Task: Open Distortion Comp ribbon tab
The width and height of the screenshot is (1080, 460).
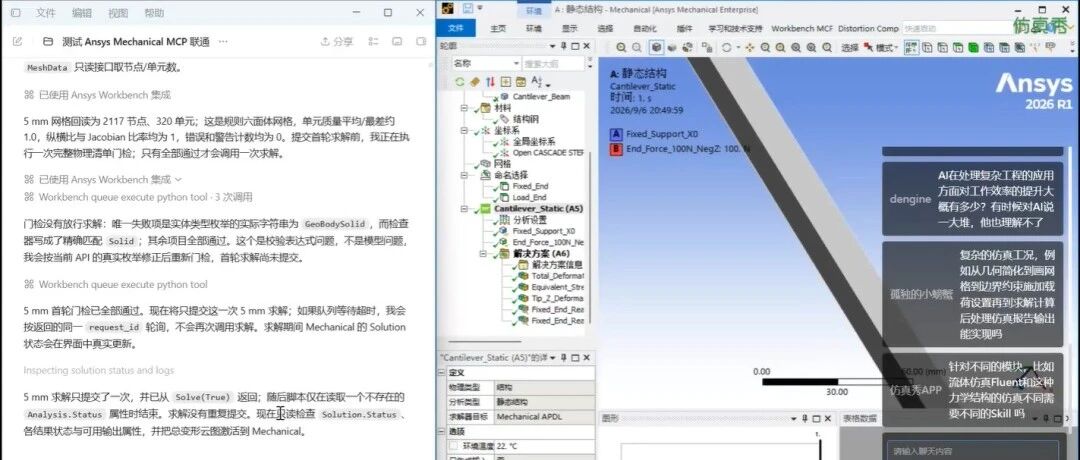Action: pos(869,29)
